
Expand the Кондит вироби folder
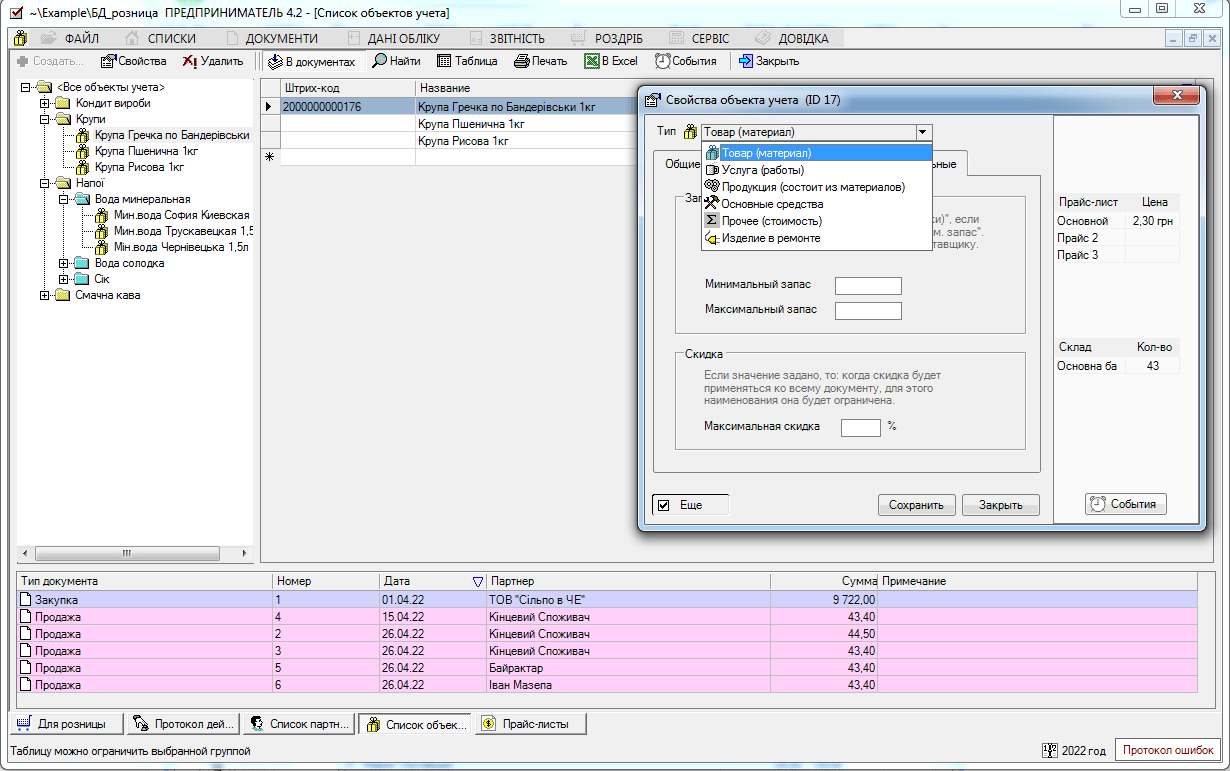click(x=44, y=103)
